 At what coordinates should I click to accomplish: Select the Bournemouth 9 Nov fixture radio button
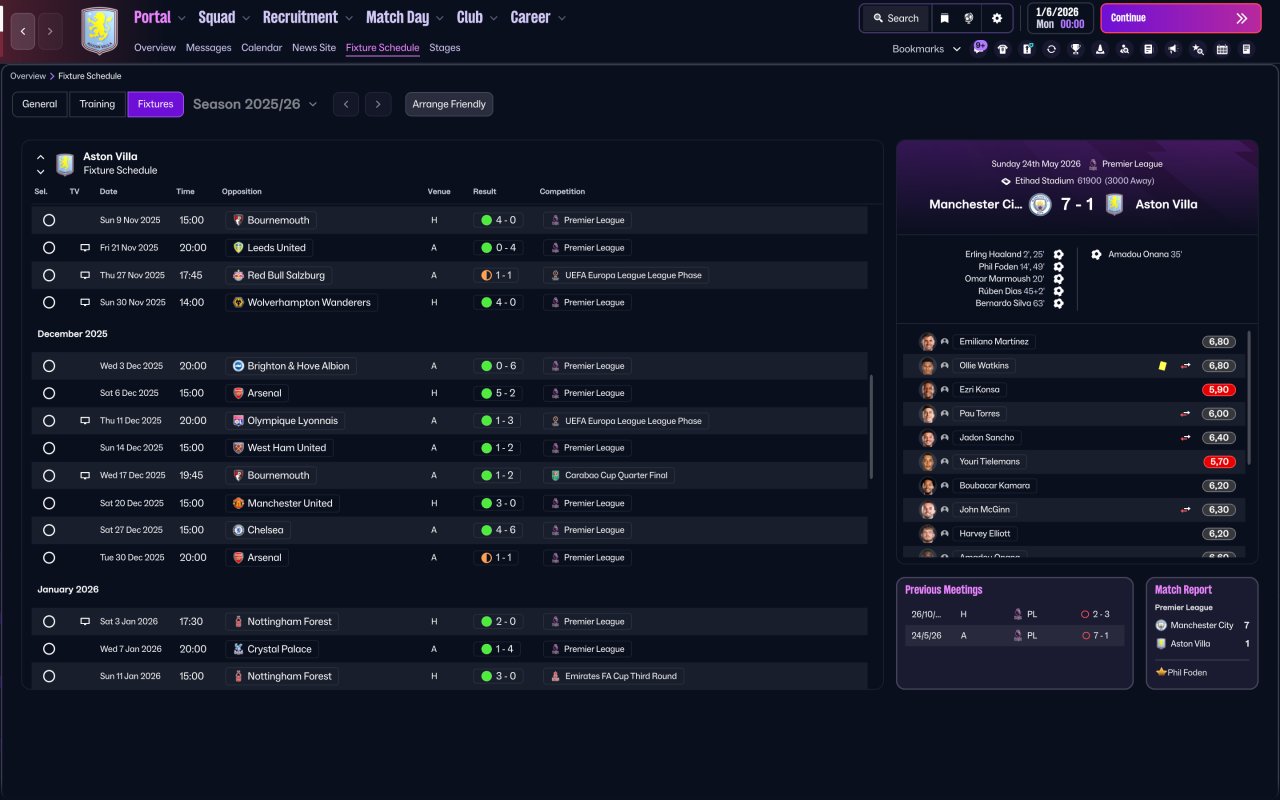tap(49, 220)
